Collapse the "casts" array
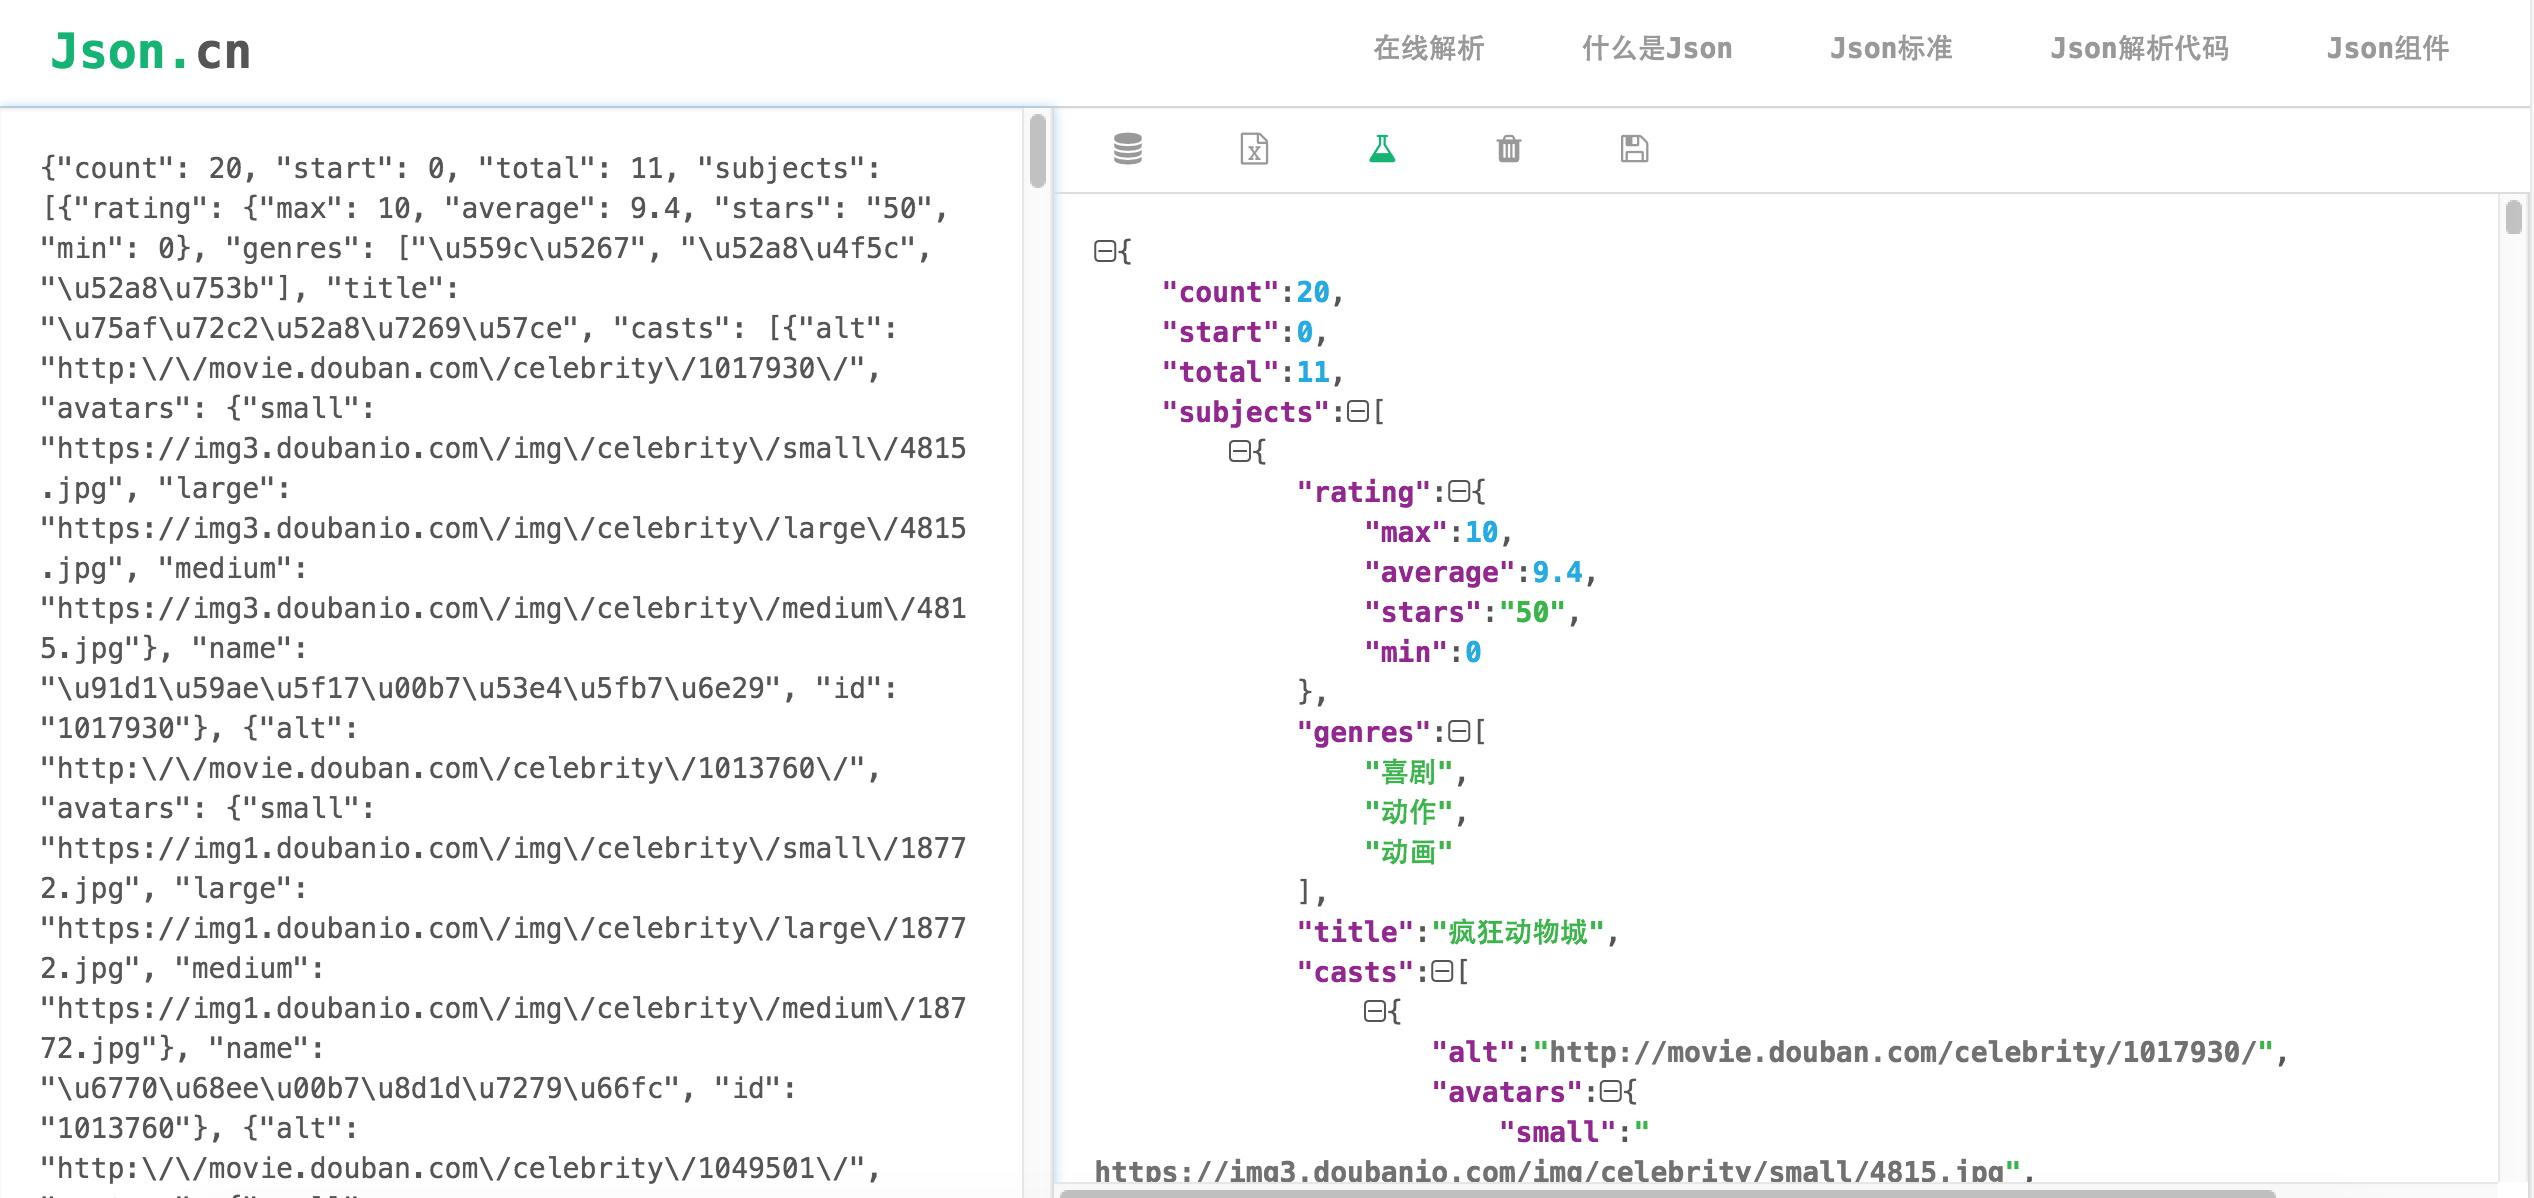 [1442, 971]
